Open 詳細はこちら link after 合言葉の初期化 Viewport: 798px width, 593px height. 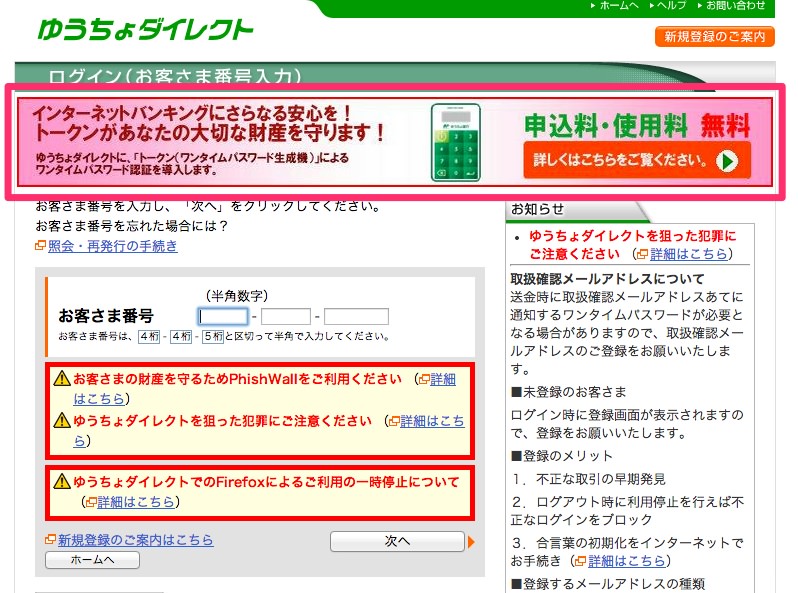(x=626, y=561)
